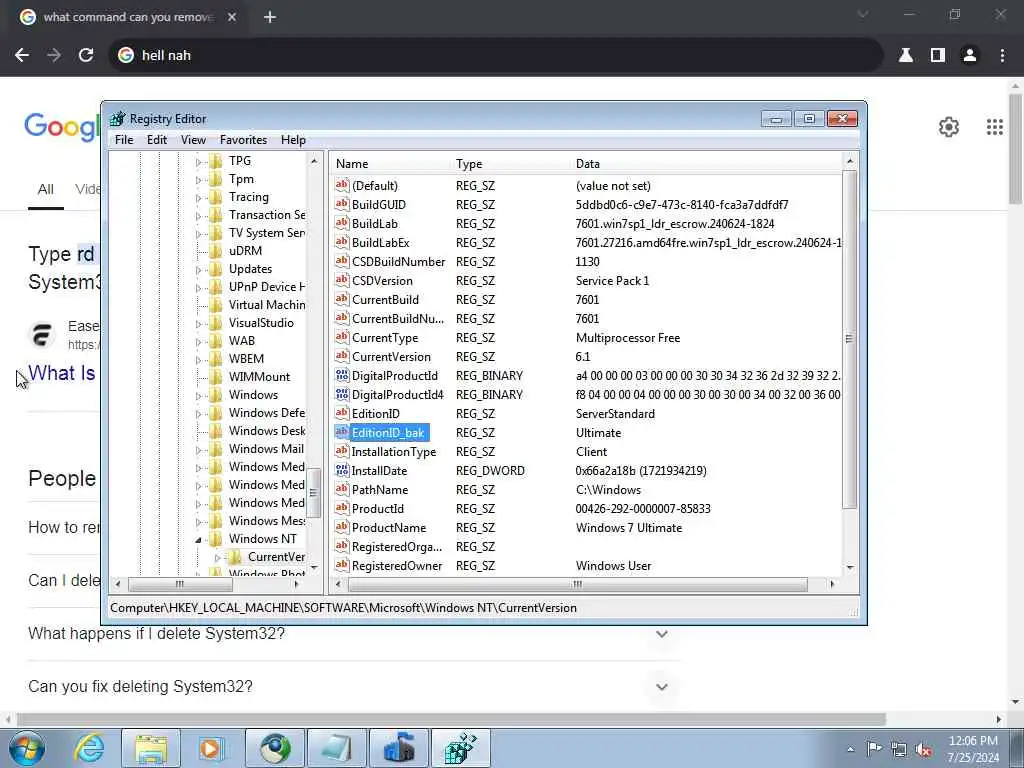
Task: Click the EditionID string value icon
Action: (x=342, y=413)
